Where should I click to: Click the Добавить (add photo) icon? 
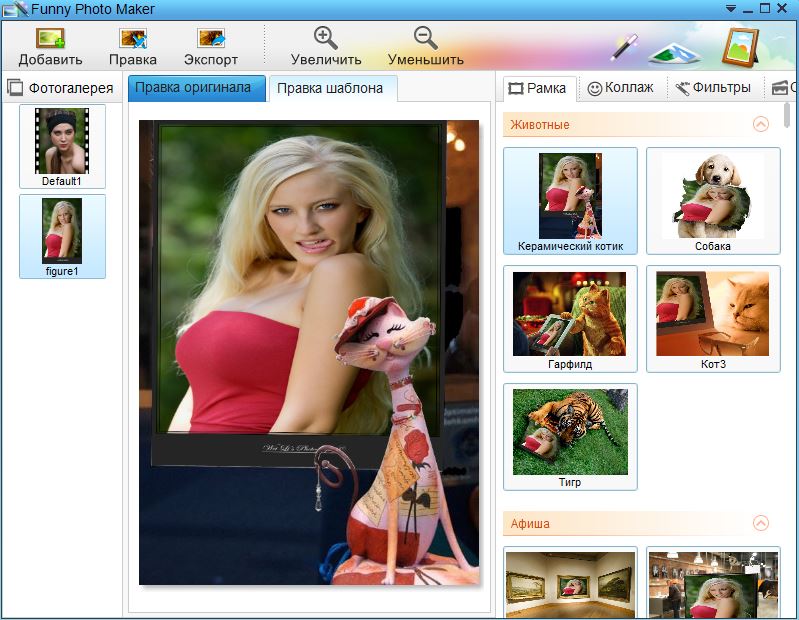point(50,38)
